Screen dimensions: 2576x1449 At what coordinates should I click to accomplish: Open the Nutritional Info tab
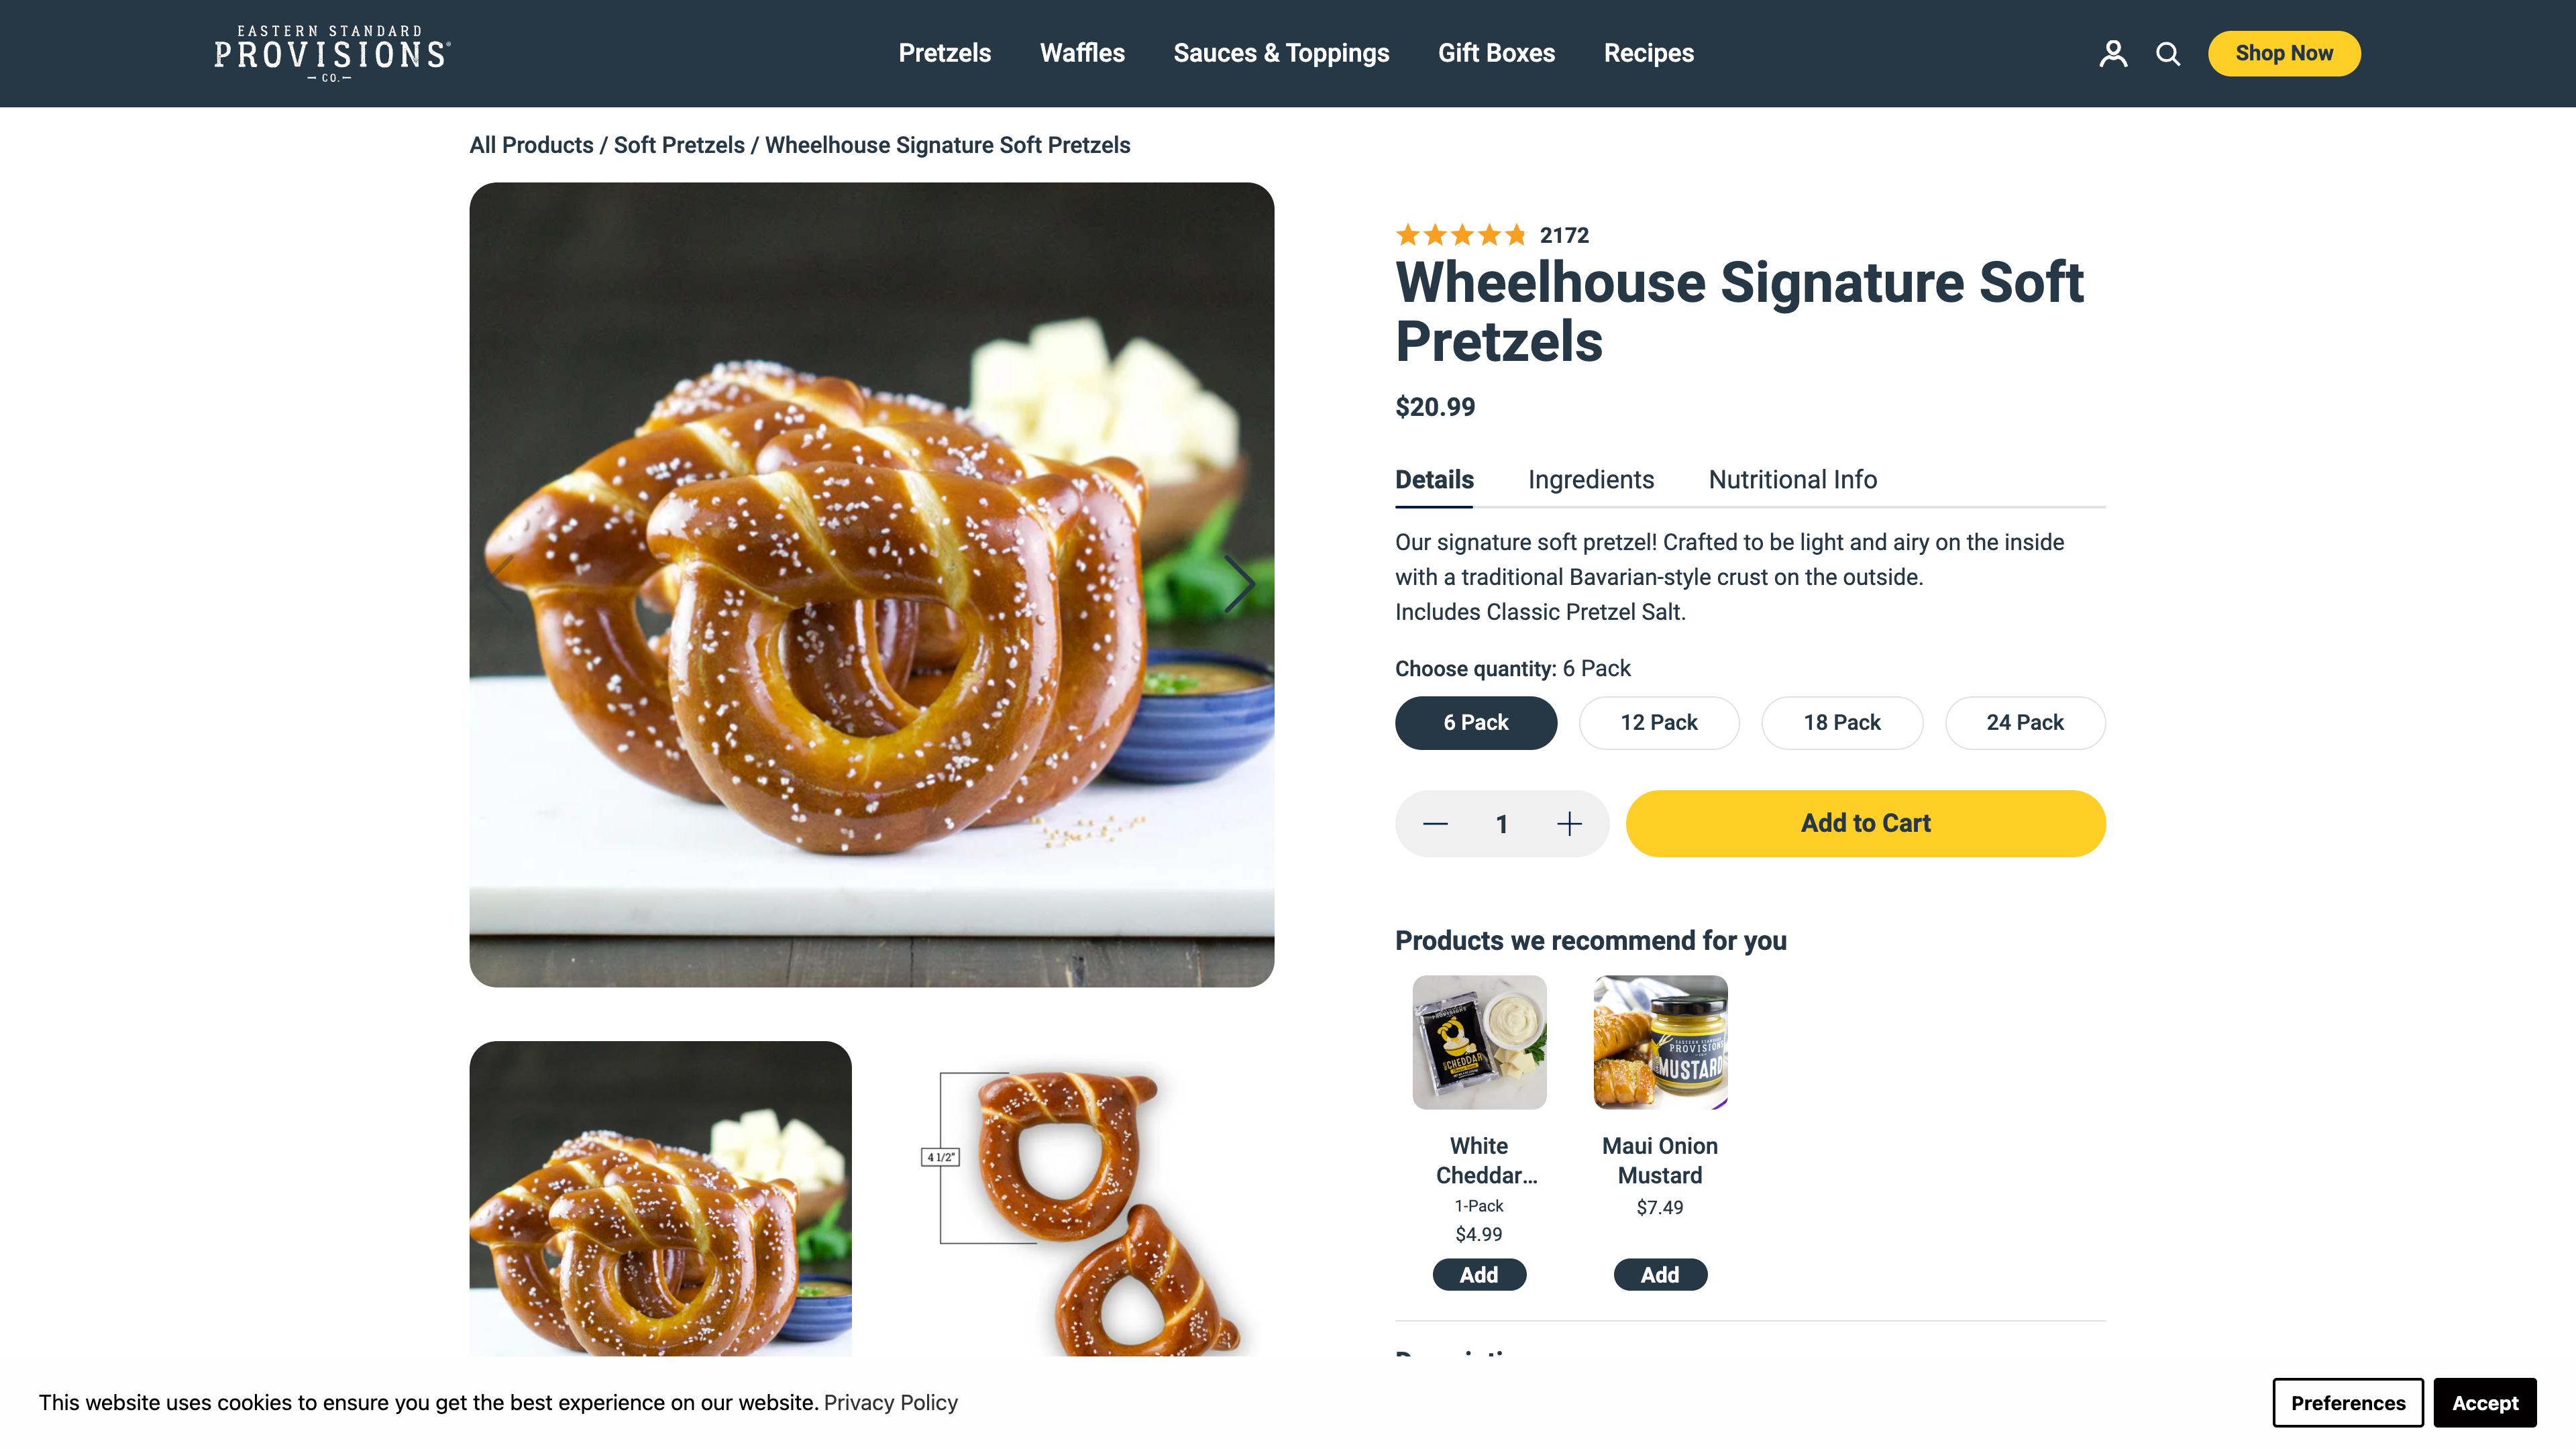[x=1792, y=480]
